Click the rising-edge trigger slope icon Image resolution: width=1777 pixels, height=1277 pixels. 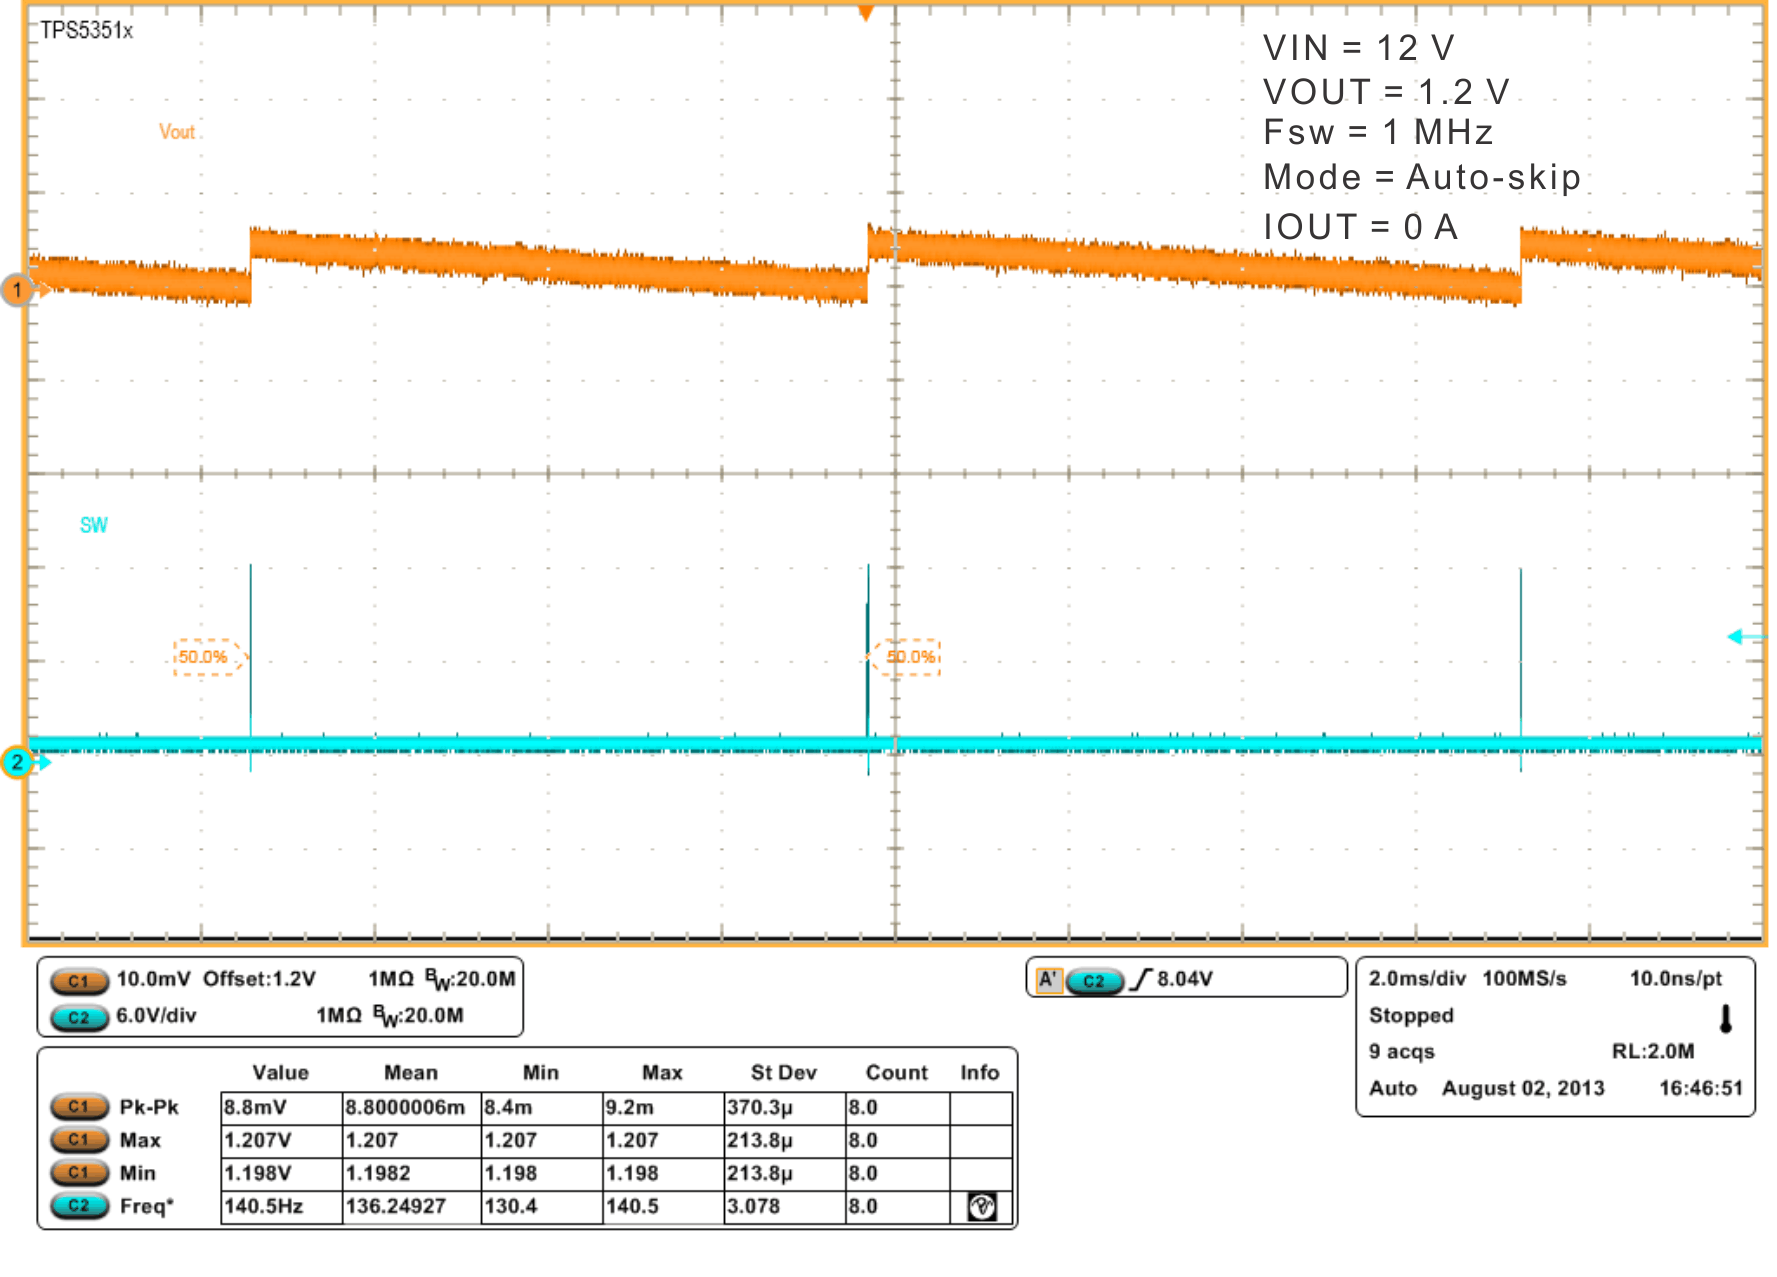(x=1140, y=979)
